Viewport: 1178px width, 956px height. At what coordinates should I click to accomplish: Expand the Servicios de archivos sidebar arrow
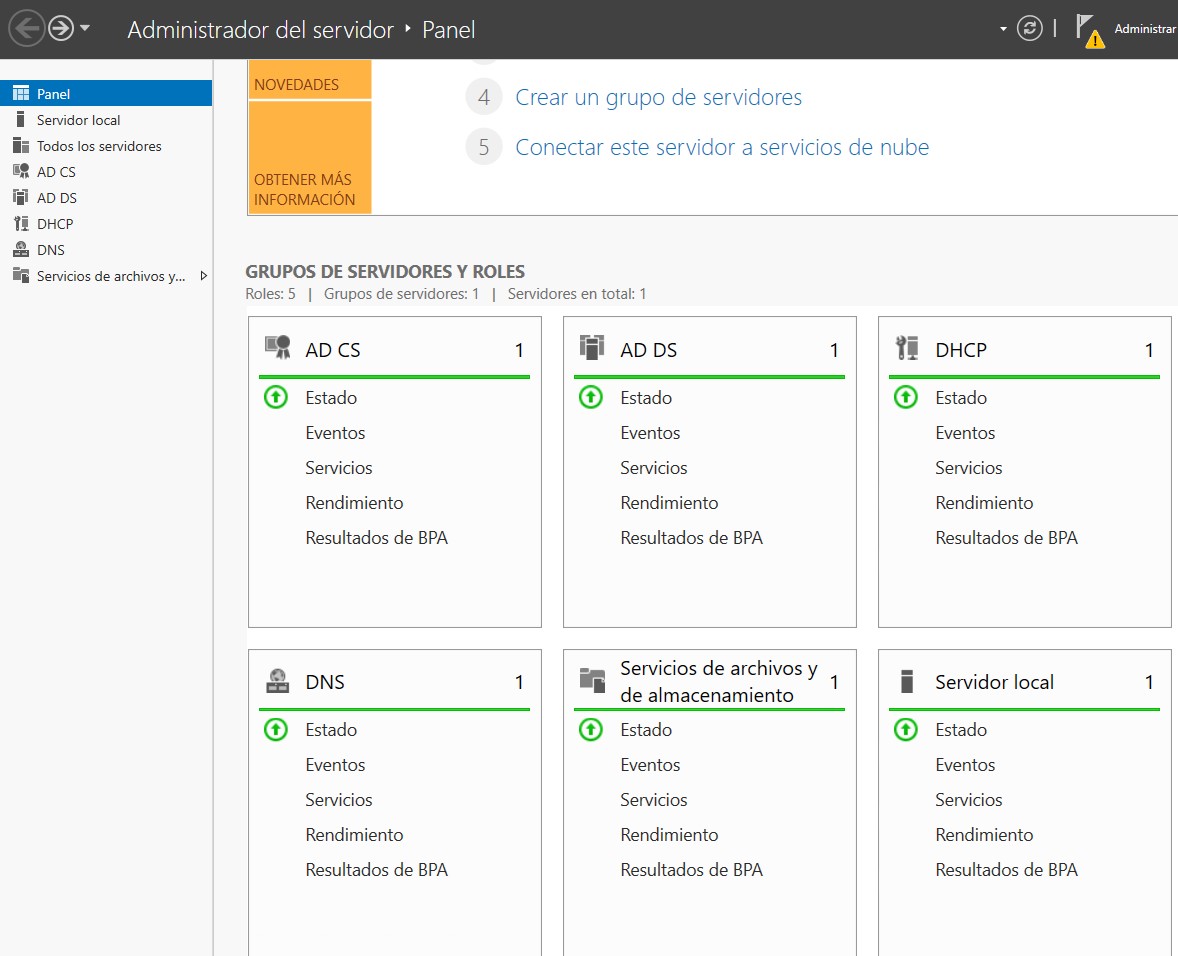point(204,276)
